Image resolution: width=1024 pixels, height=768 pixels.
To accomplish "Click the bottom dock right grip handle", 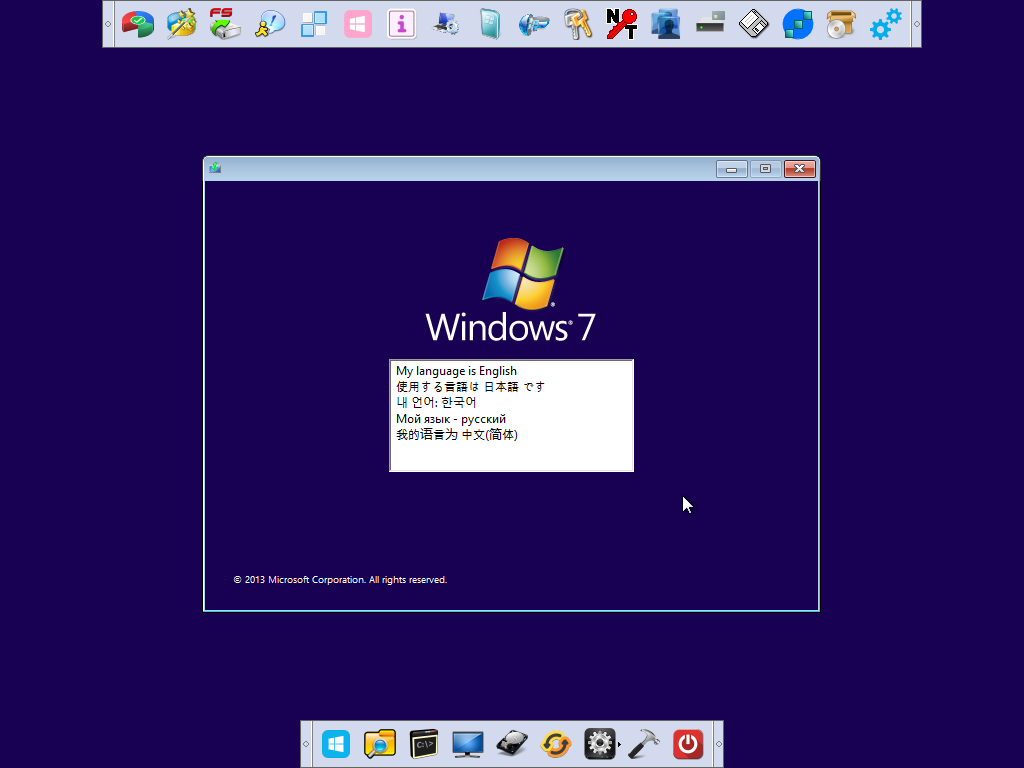I will click(x=718, y=744).
